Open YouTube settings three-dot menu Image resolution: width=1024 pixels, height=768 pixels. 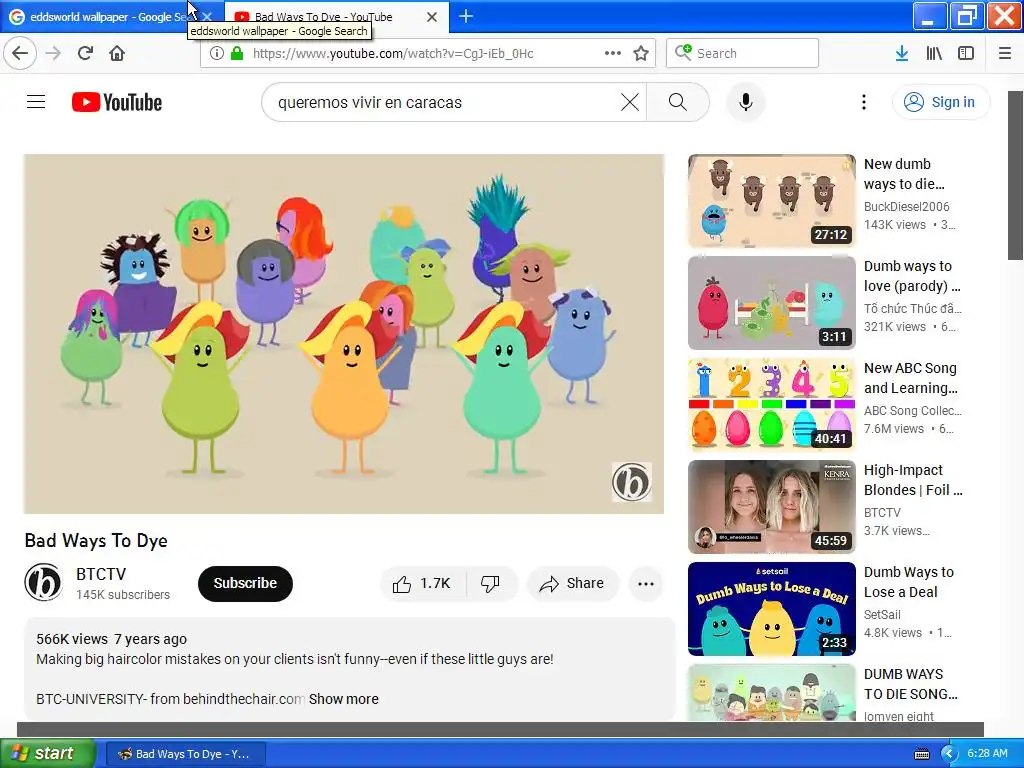[864, 102]
